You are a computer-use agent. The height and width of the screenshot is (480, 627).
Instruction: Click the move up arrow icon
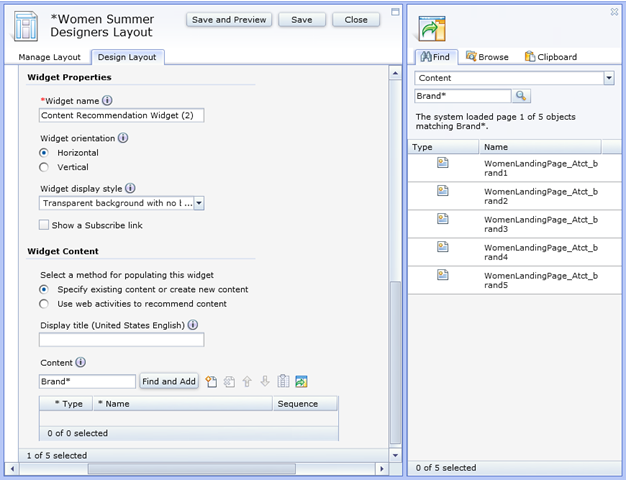pos(247,382)
